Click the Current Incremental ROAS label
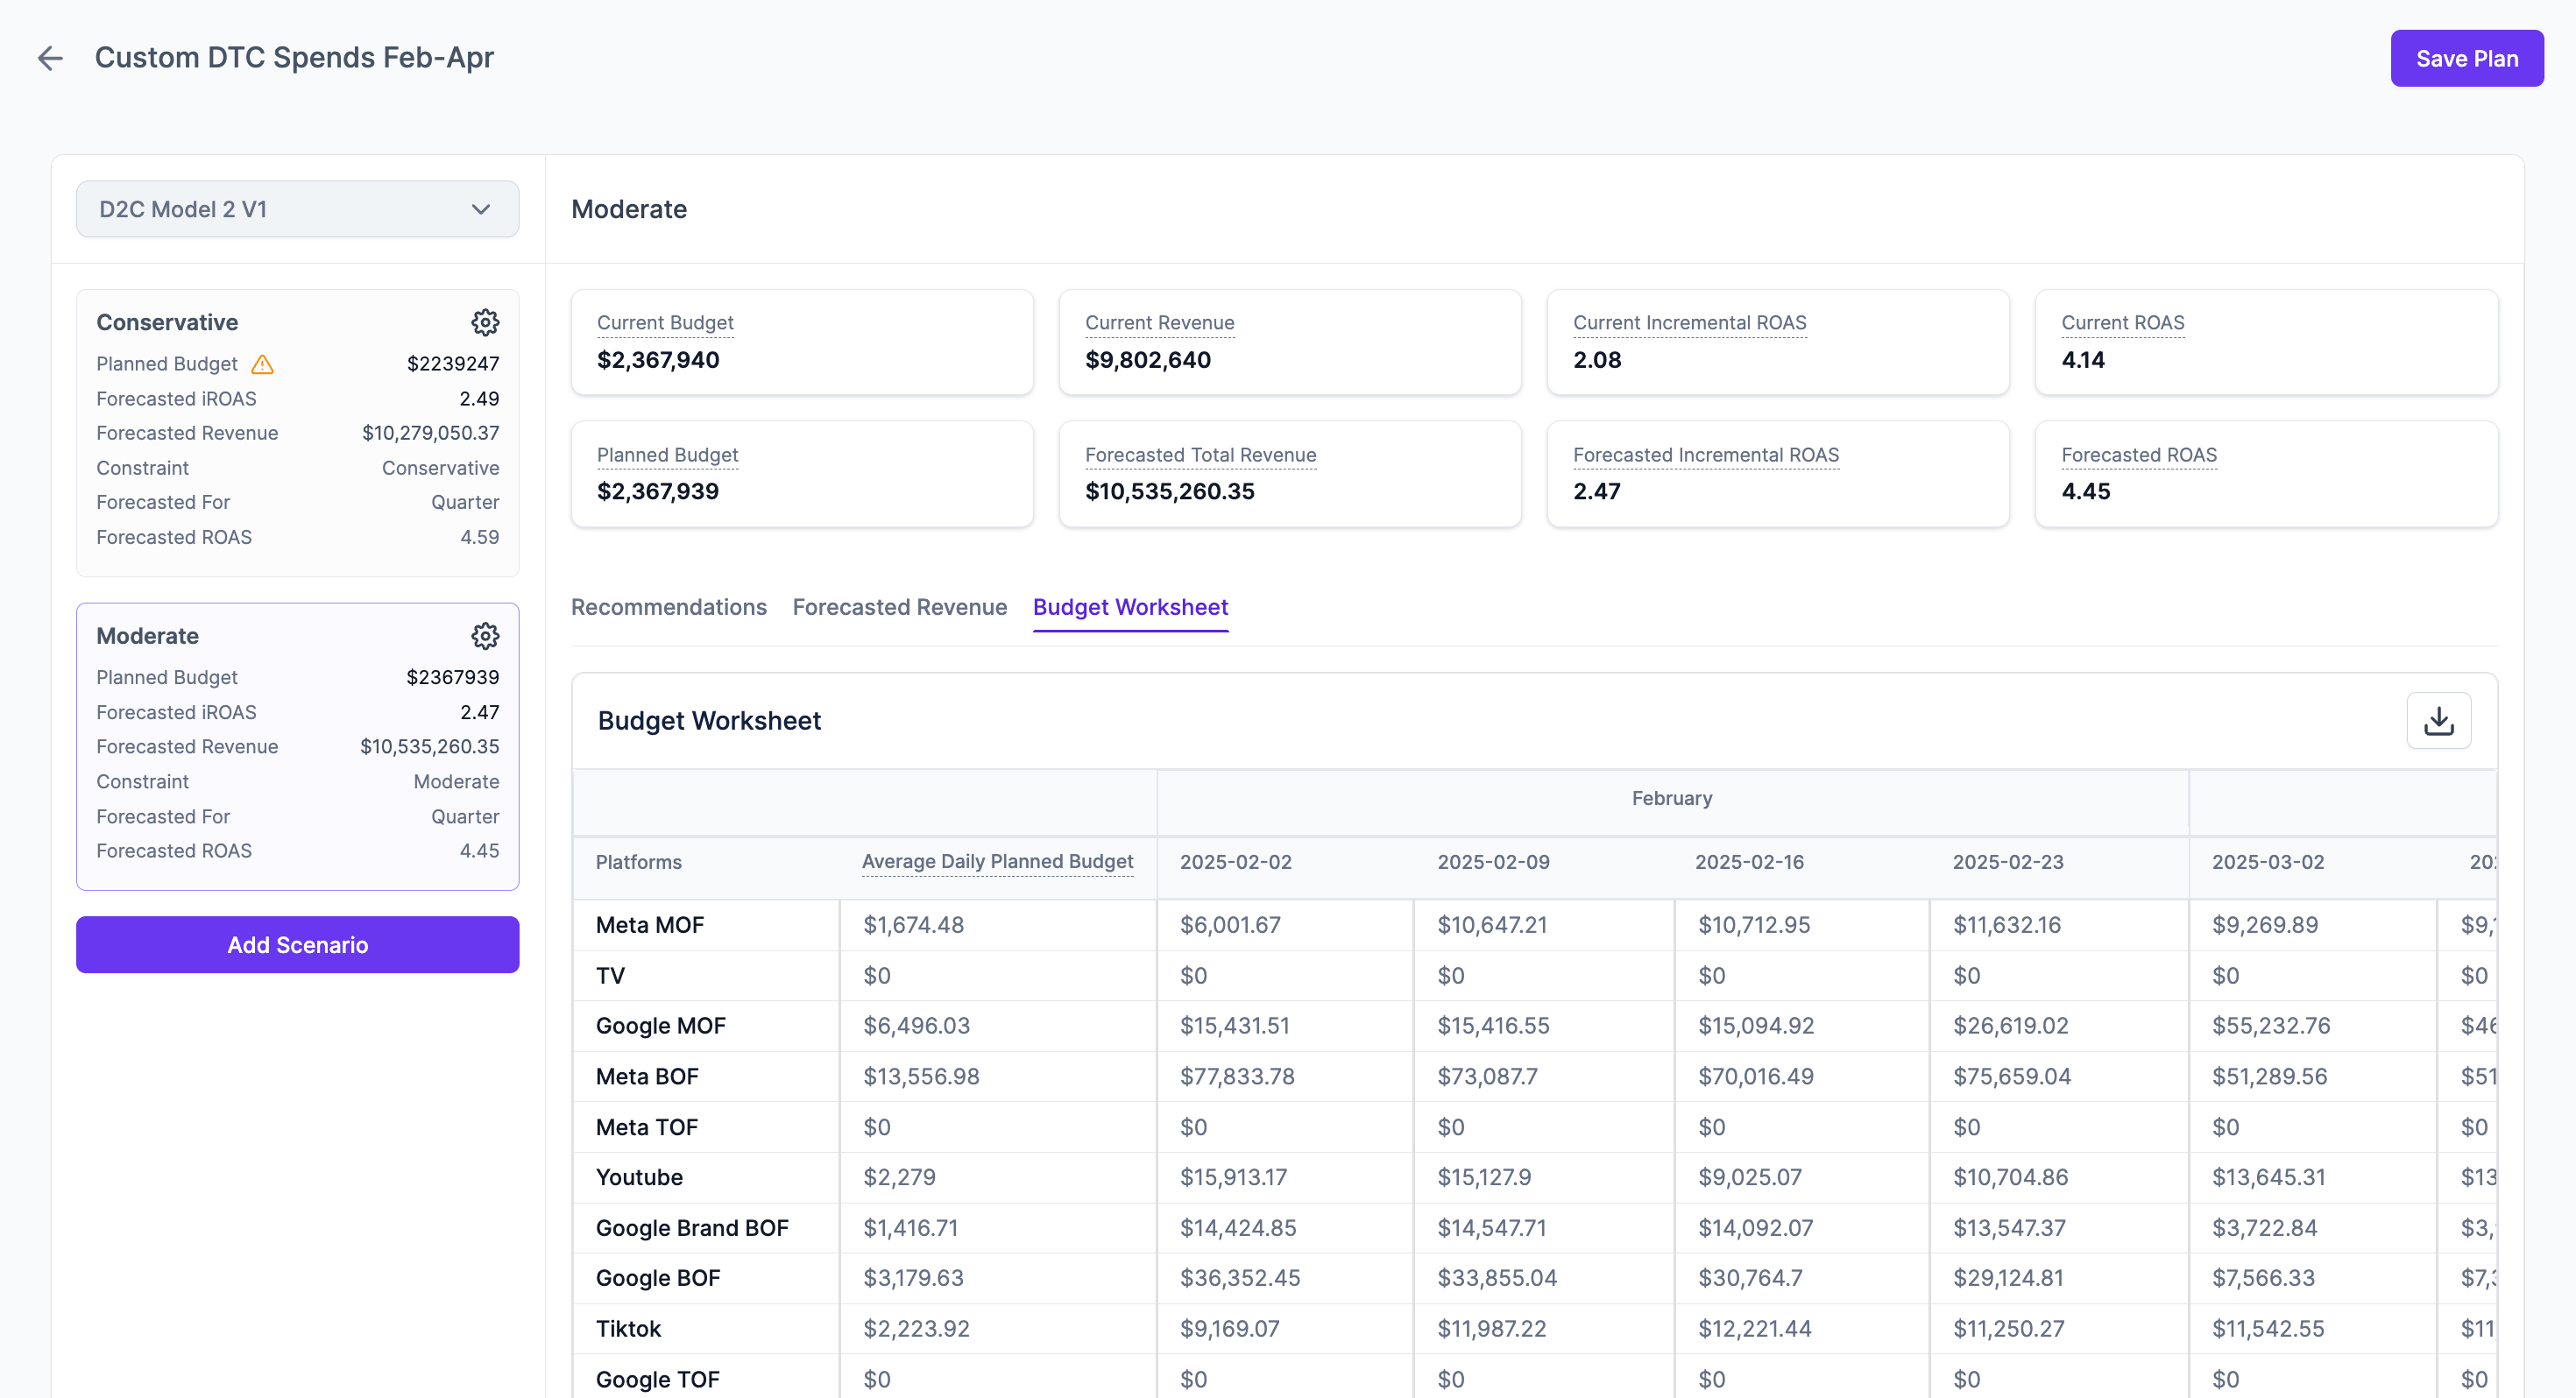Image resolution: width=2576 pixels, height=1398 pixels. pos(1689,323)
